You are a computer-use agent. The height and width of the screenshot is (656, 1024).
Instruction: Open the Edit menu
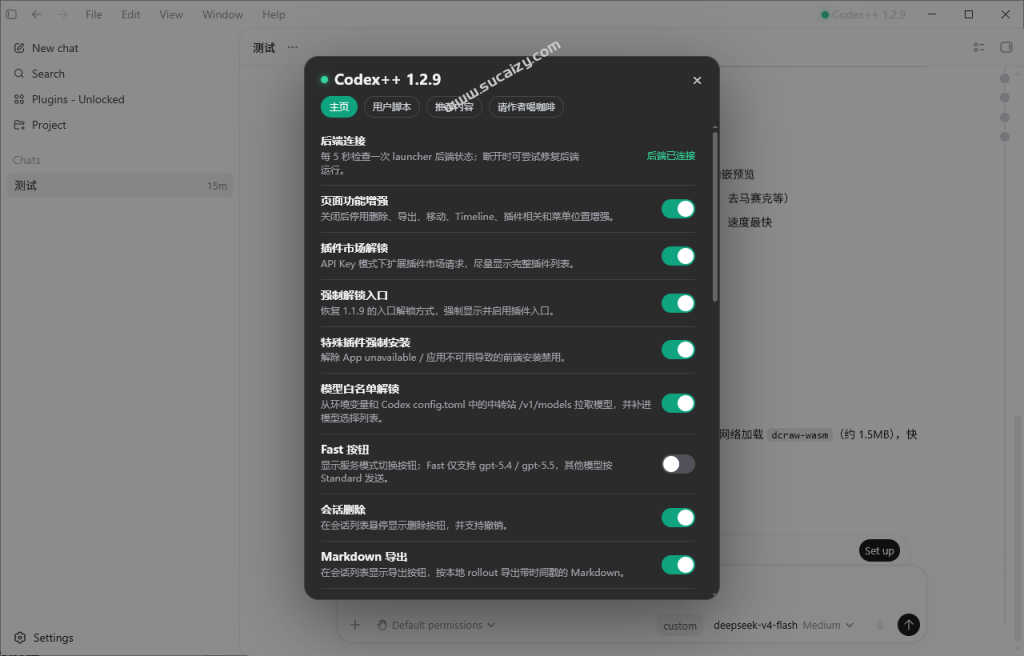pyautogui.click(x=131, y=14)
